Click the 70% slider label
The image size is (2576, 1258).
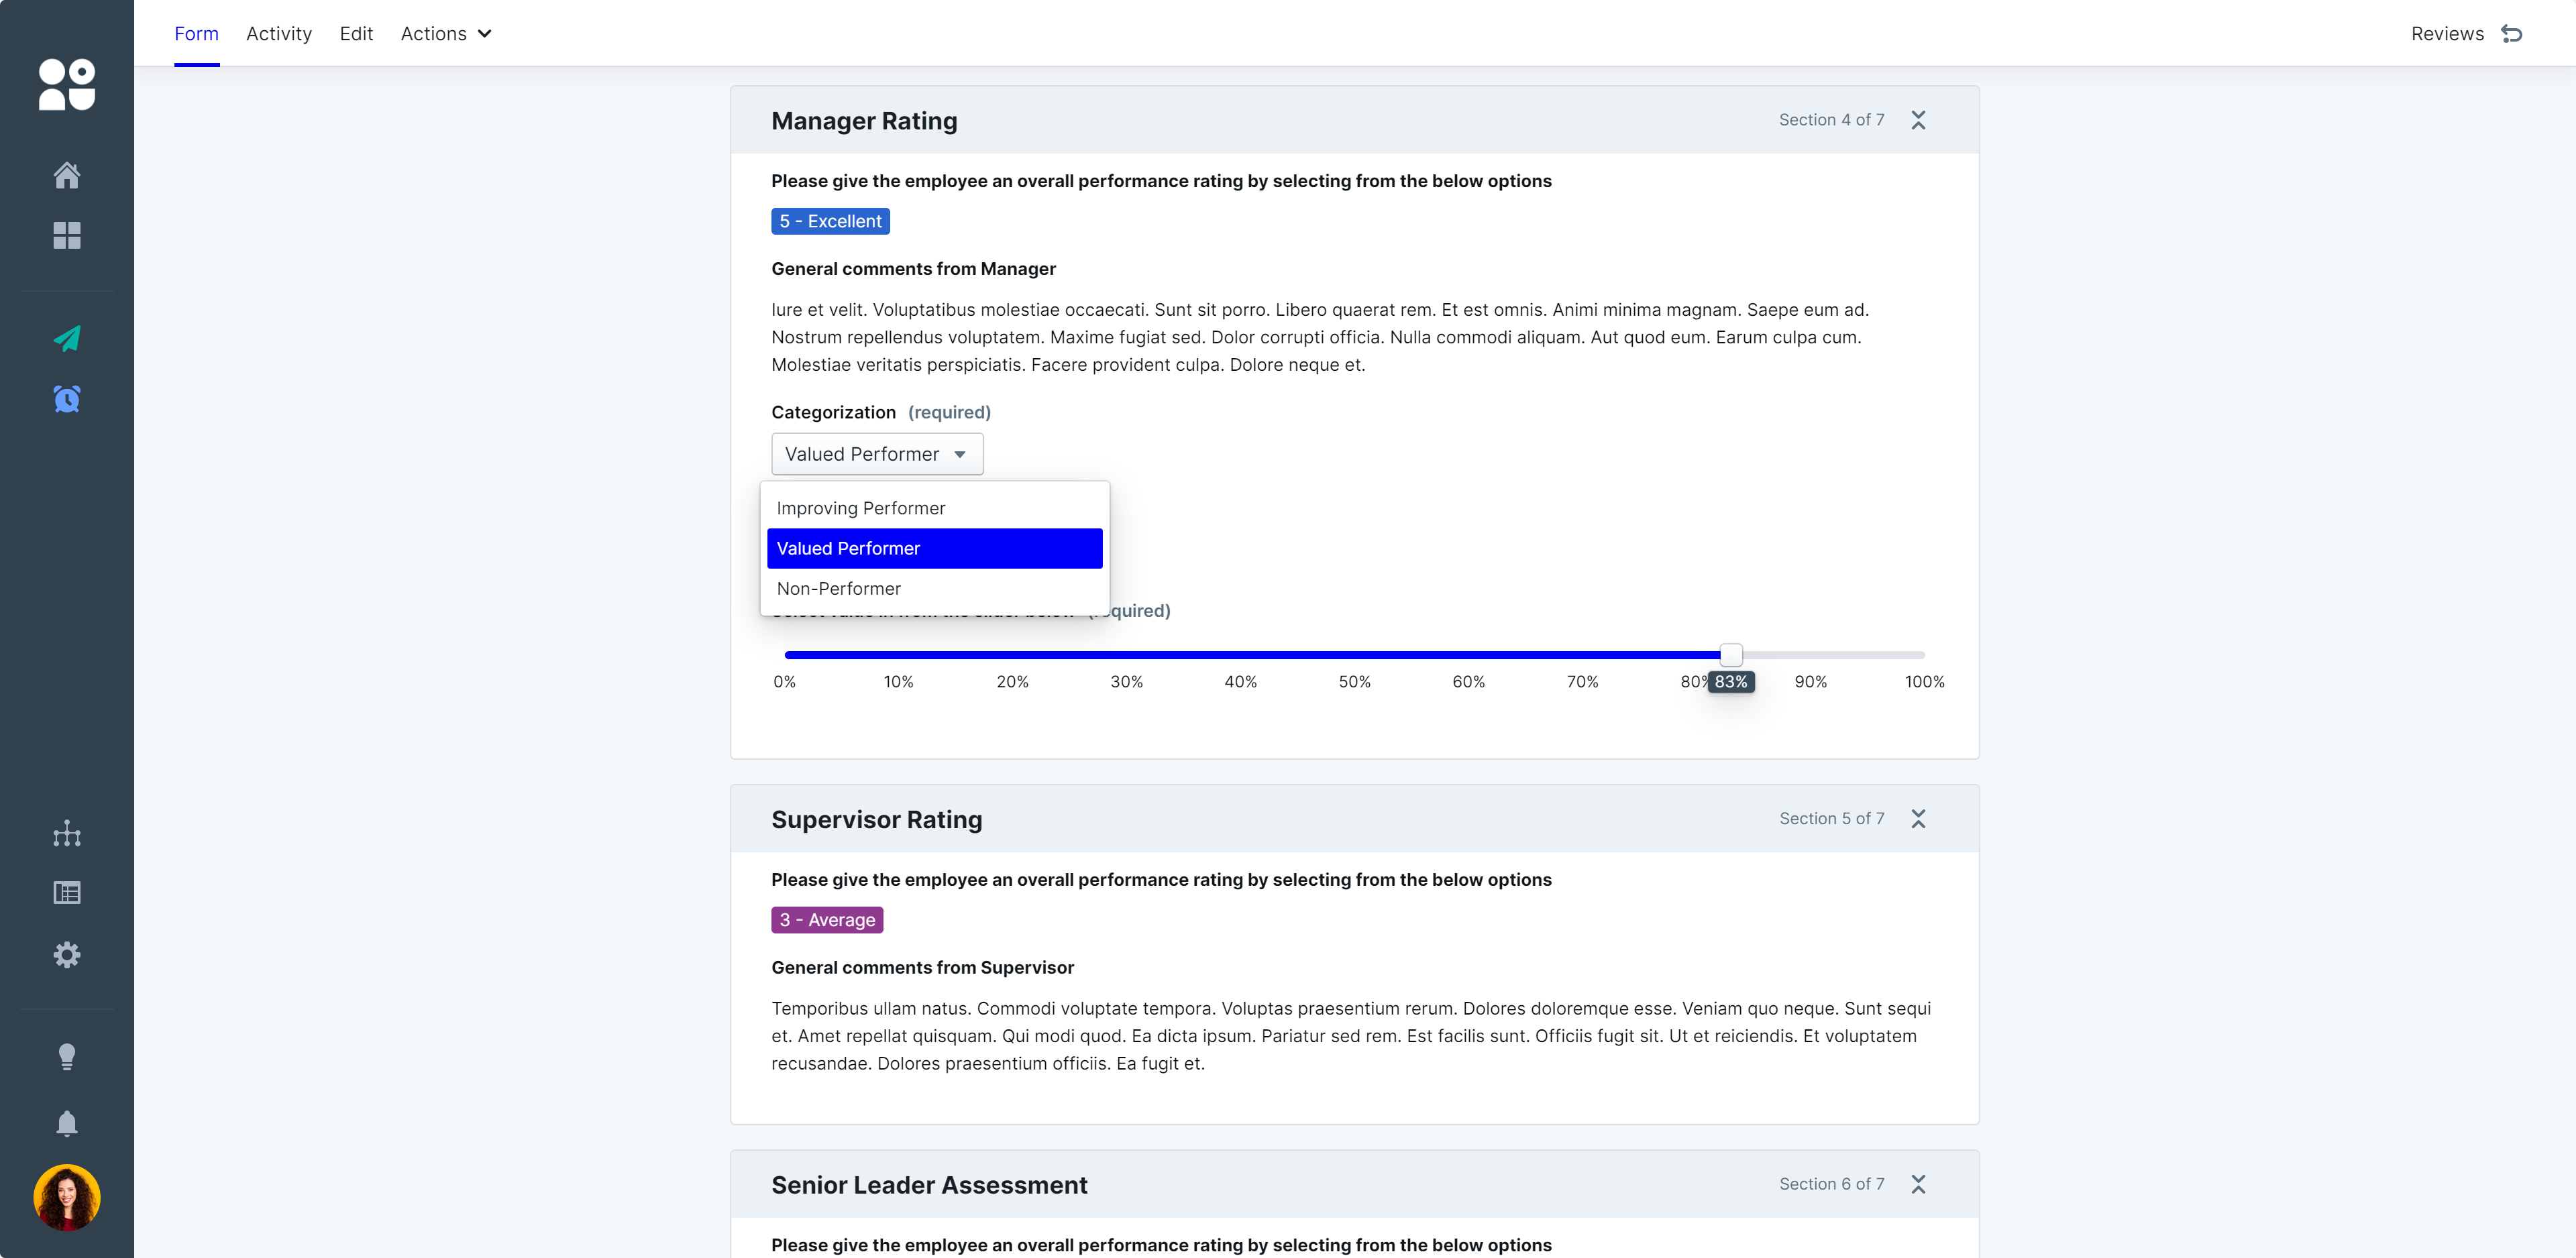pyautogui.click(x=1582, y=682)
